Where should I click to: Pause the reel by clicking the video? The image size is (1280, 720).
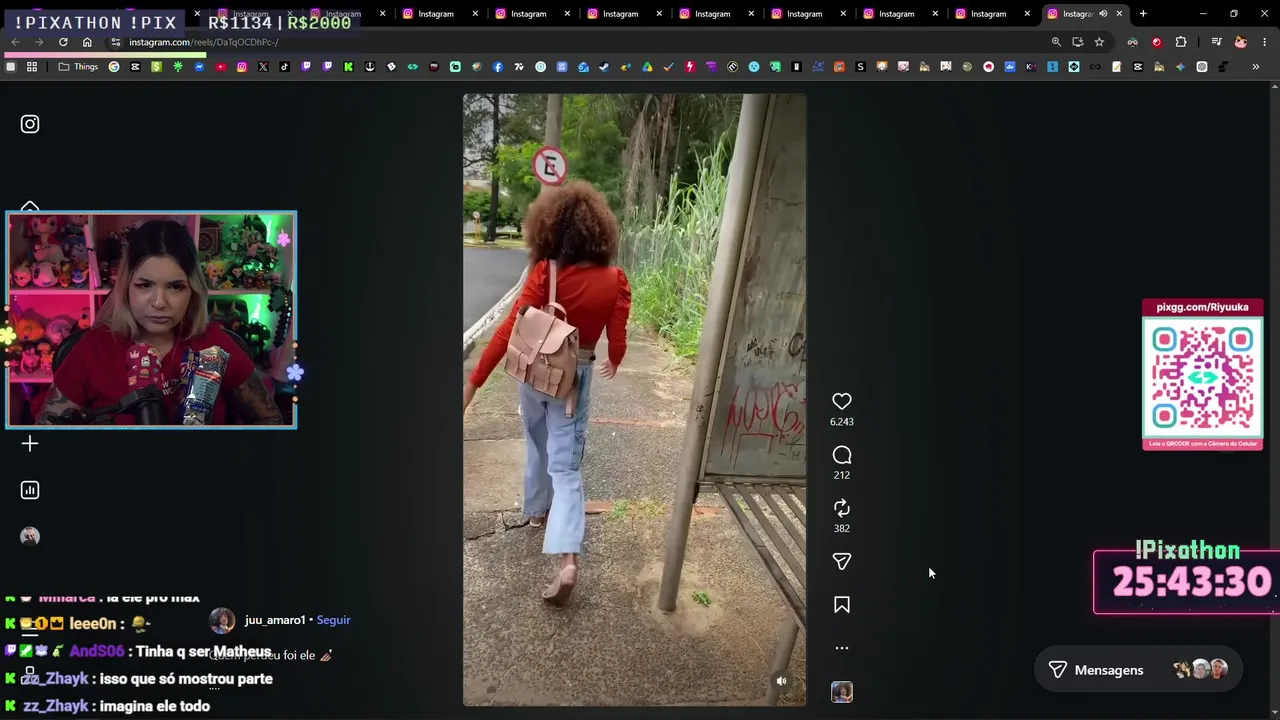click(634, 400)
